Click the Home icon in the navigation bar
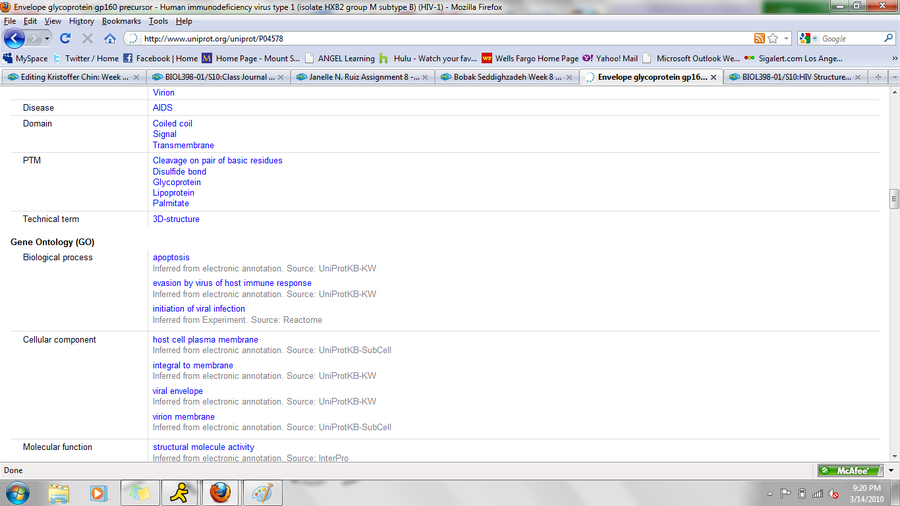 pos(110,38)
